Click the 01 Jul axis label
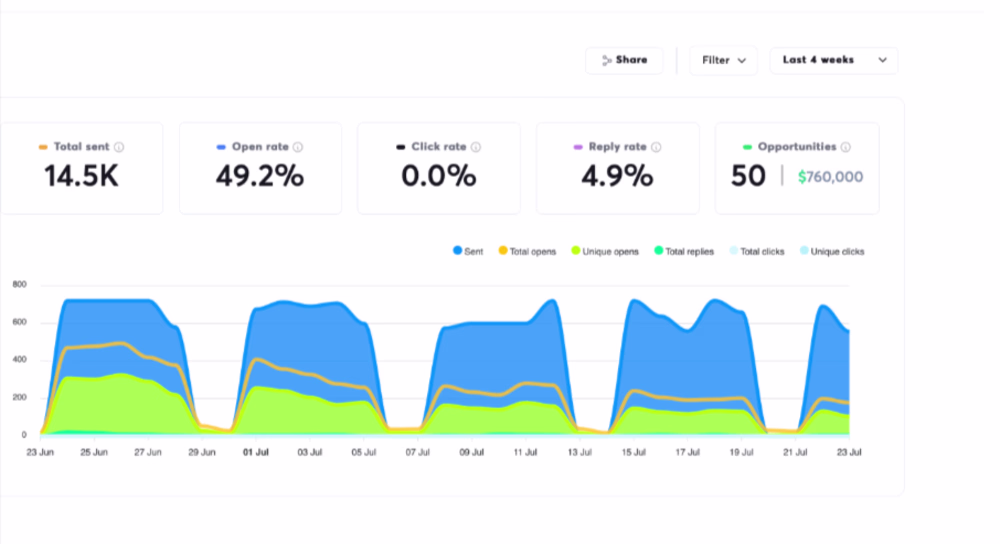Image resolution: width=1000 pixels, height=544 pixels. tap(256, 452)
